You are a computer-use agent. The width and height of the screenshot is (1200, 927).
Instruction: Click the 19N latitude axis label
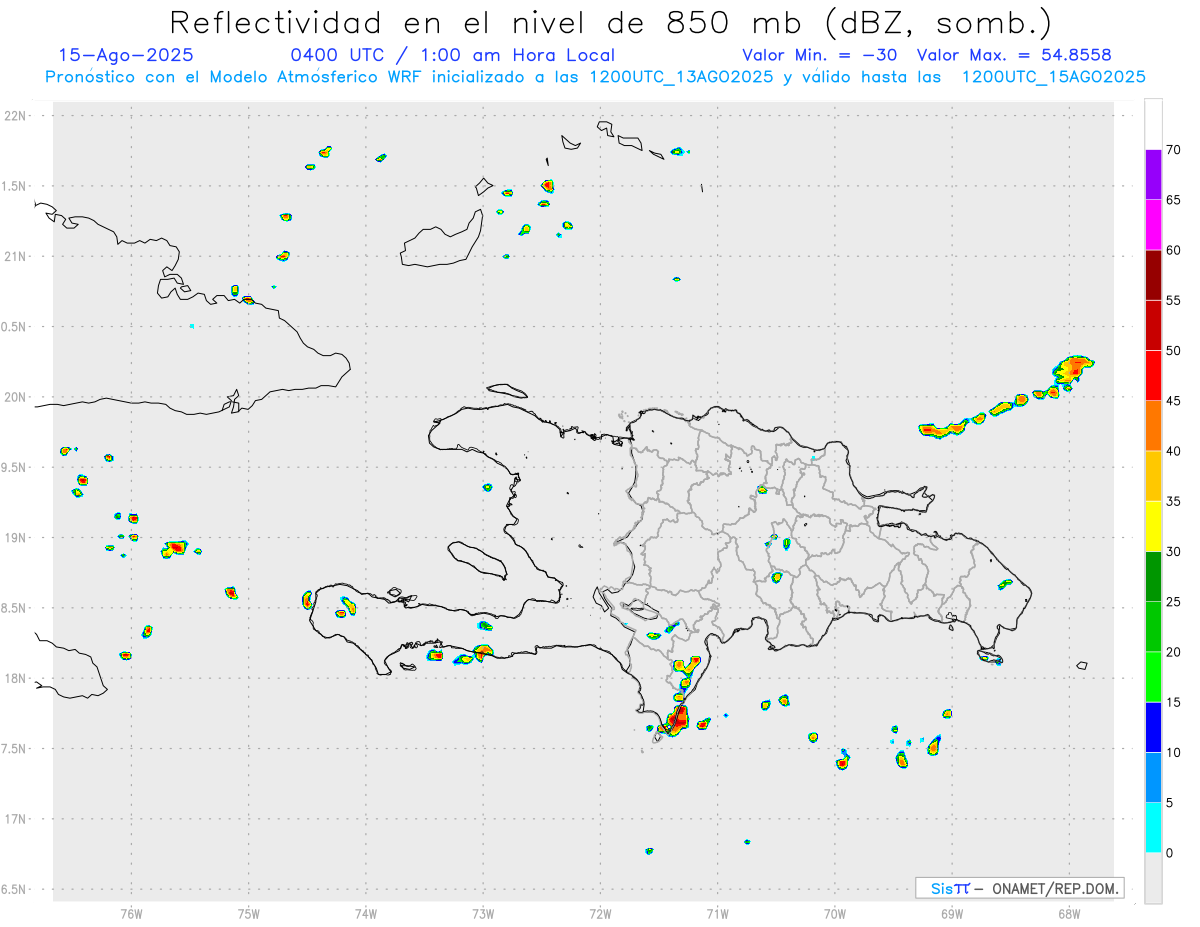[x=16, y=538]
